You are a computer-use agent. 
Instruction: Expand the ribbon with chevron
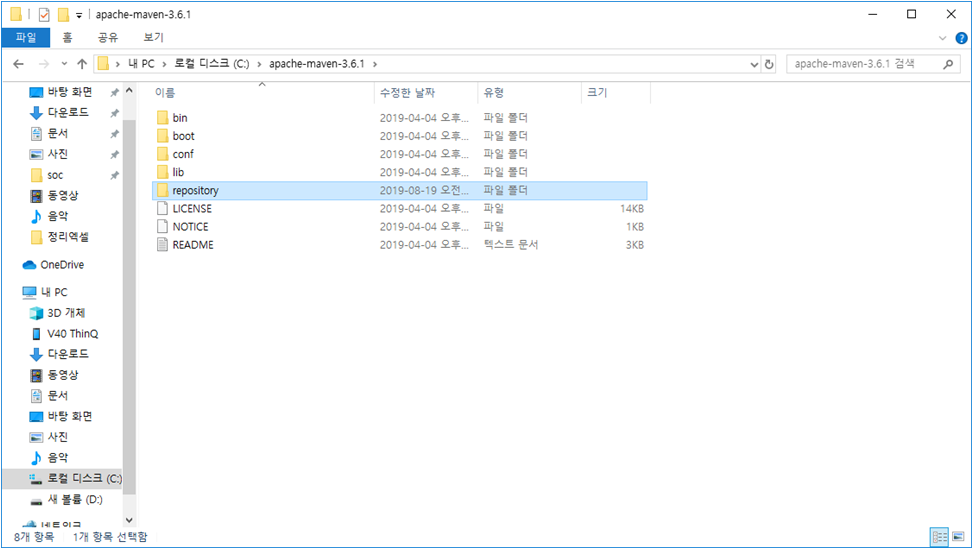click(x=943, y=38)
